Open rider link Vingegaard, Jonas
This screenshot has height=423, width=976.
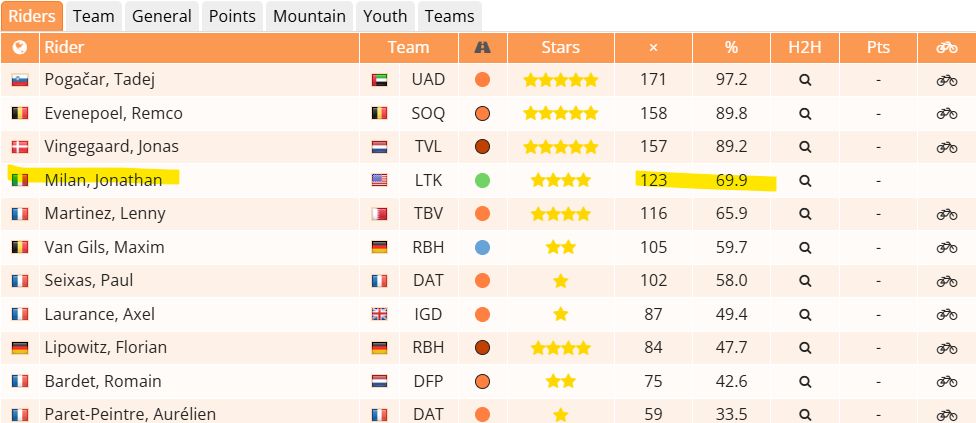tap(111, 147)
